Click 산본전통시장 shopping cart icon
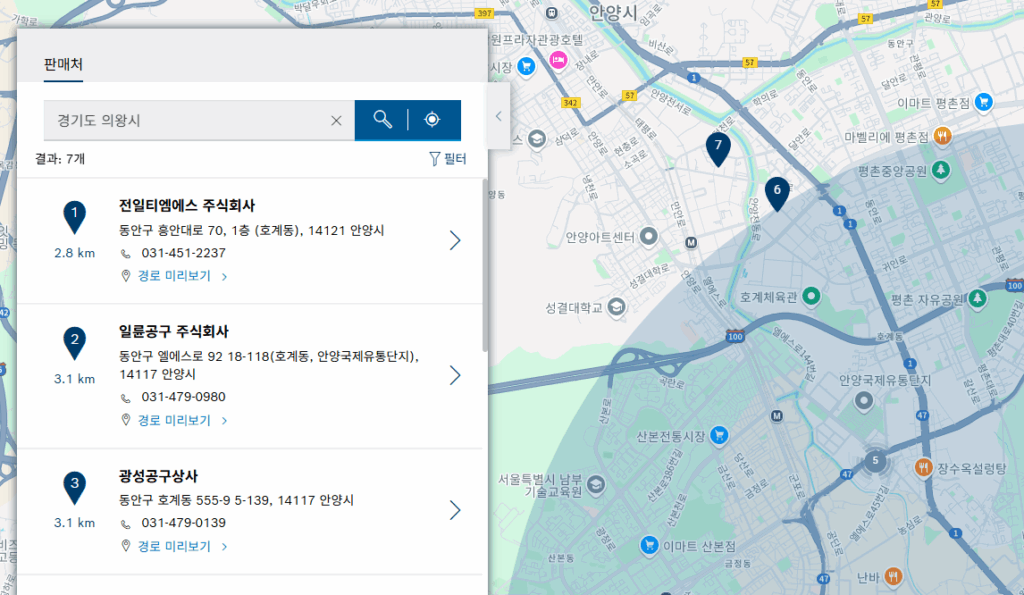This screenshot has height=595, width=1024. [718, 435]
